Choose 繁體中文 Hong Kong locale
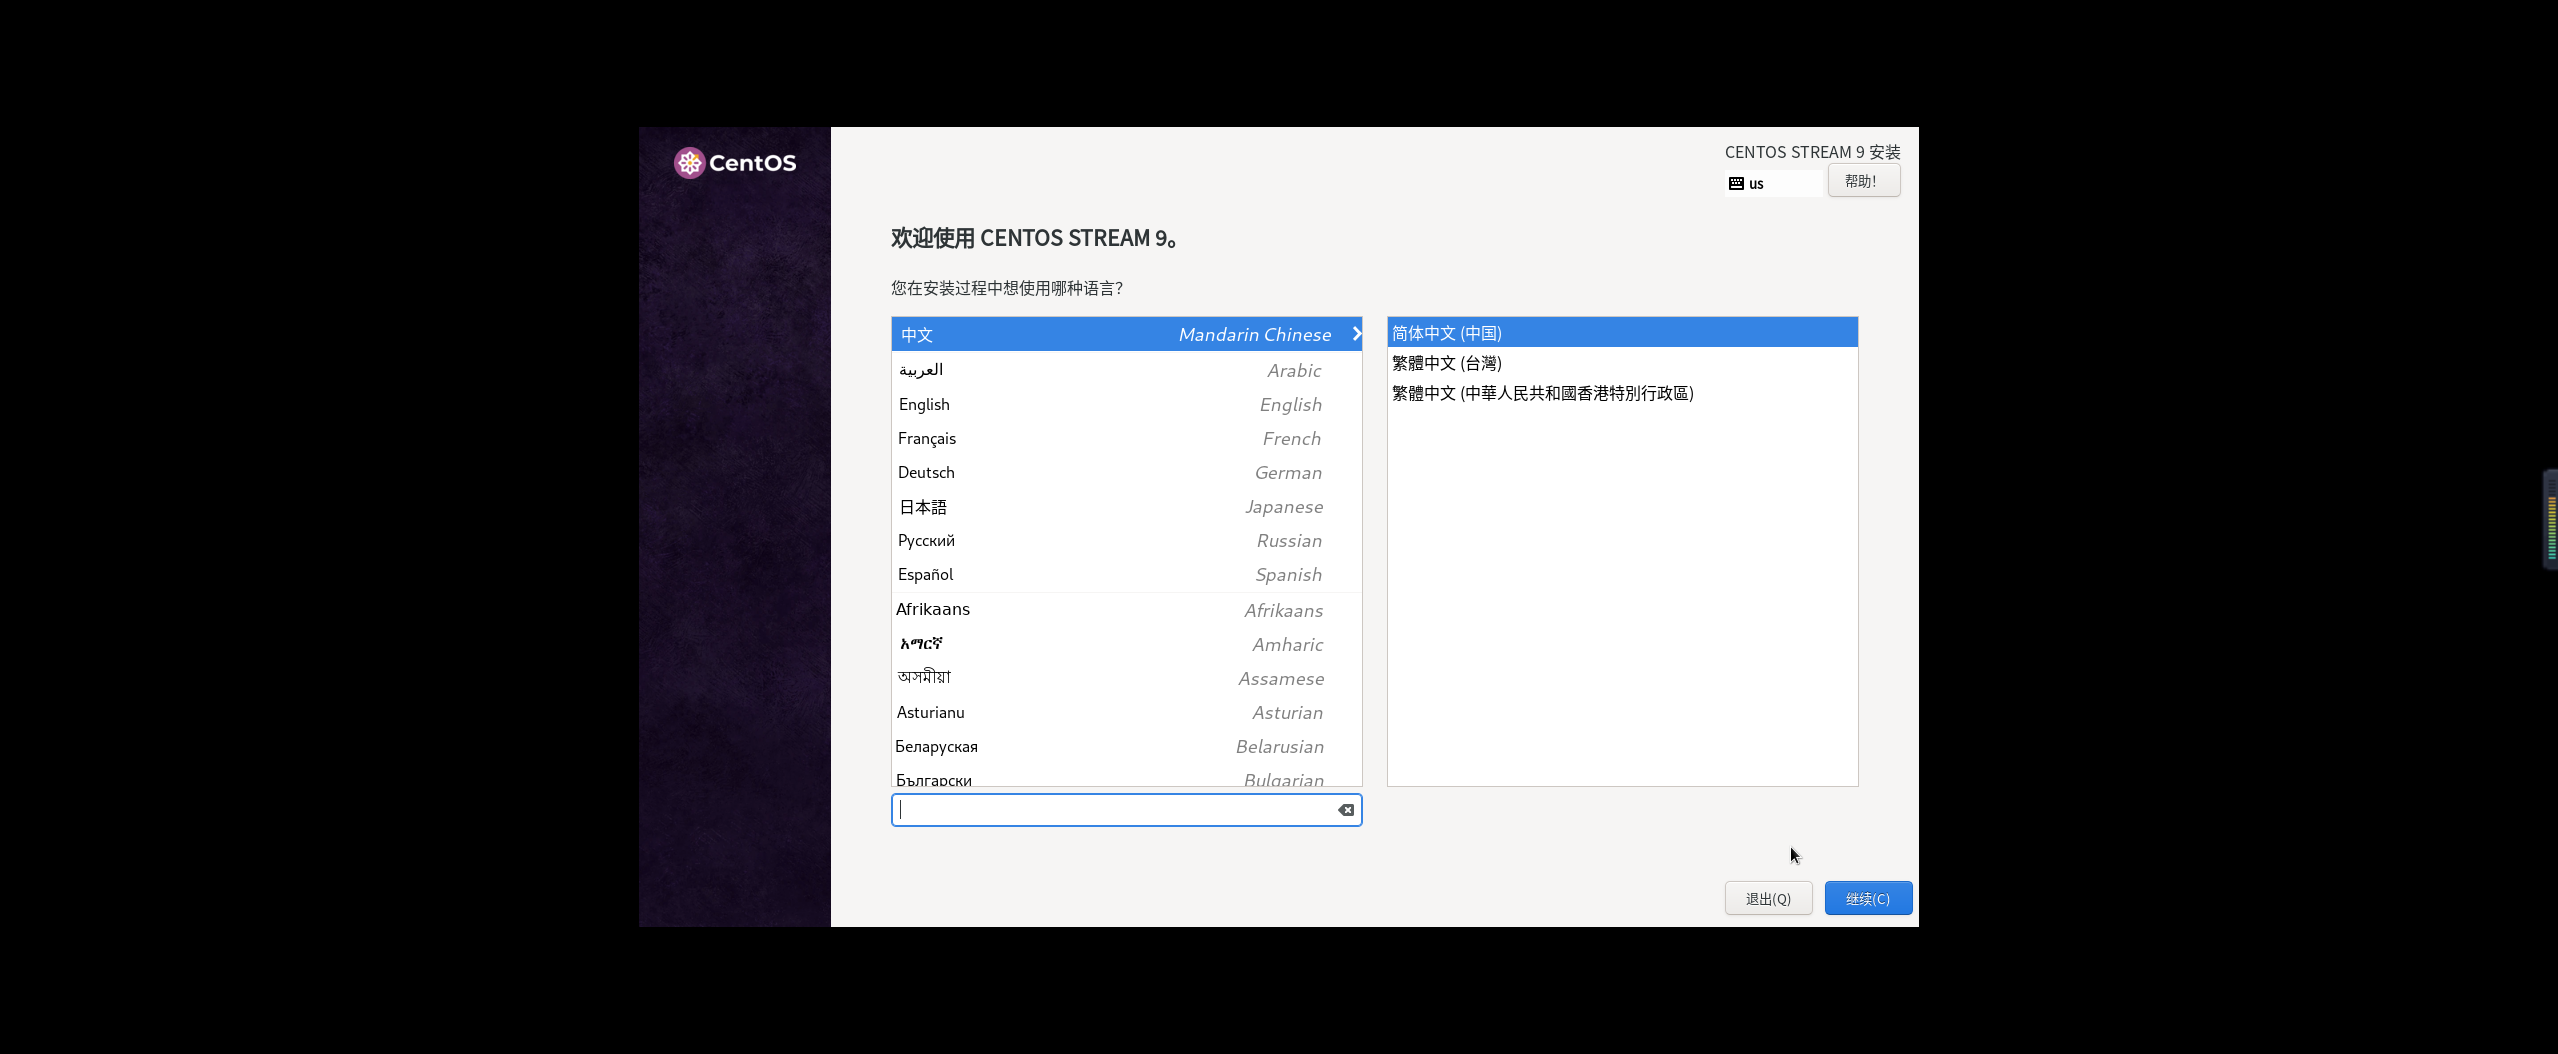2558x1054 pixels. tap(1622, 393)
